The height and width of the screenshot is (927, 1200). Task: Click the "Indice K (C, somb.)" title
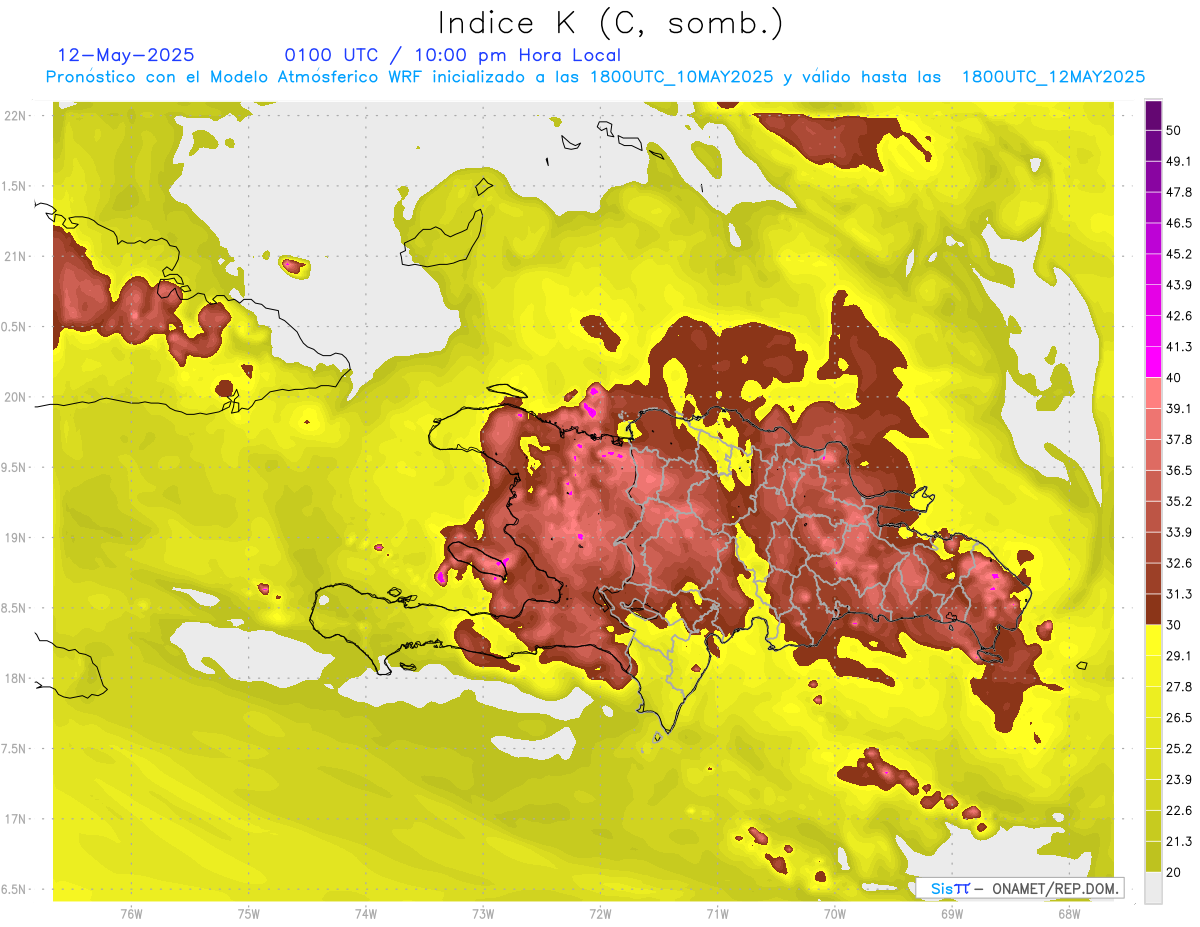[x=611, y=23]
